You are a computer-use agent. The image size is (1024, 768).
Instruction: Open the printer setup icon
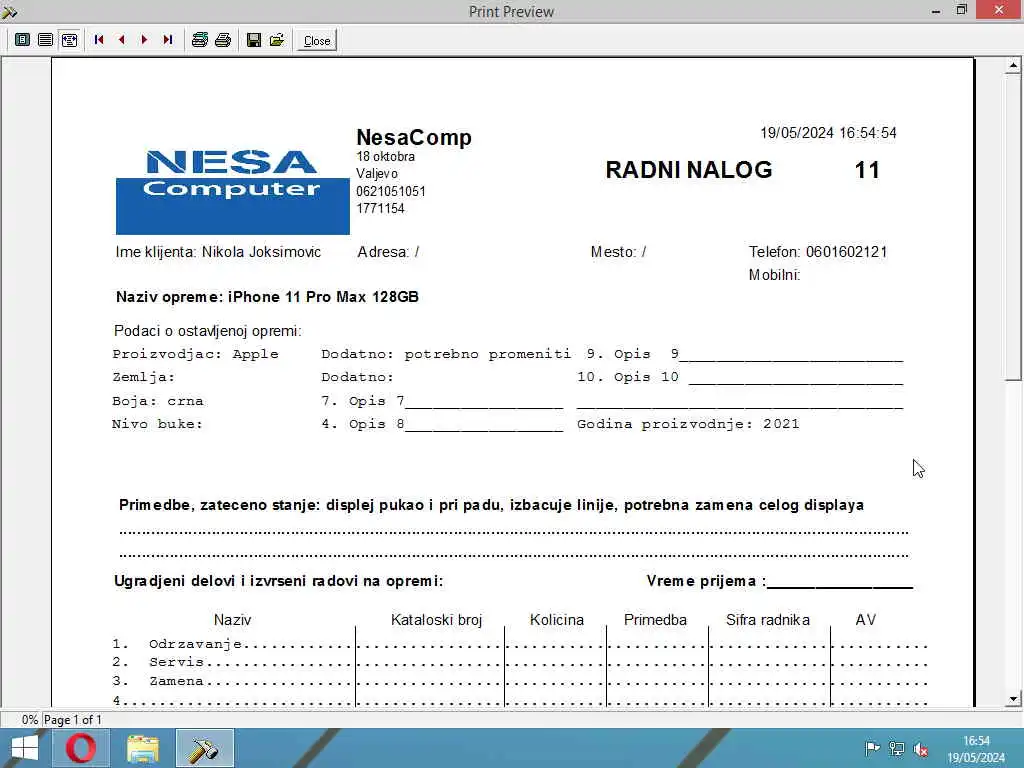[200, 40]
